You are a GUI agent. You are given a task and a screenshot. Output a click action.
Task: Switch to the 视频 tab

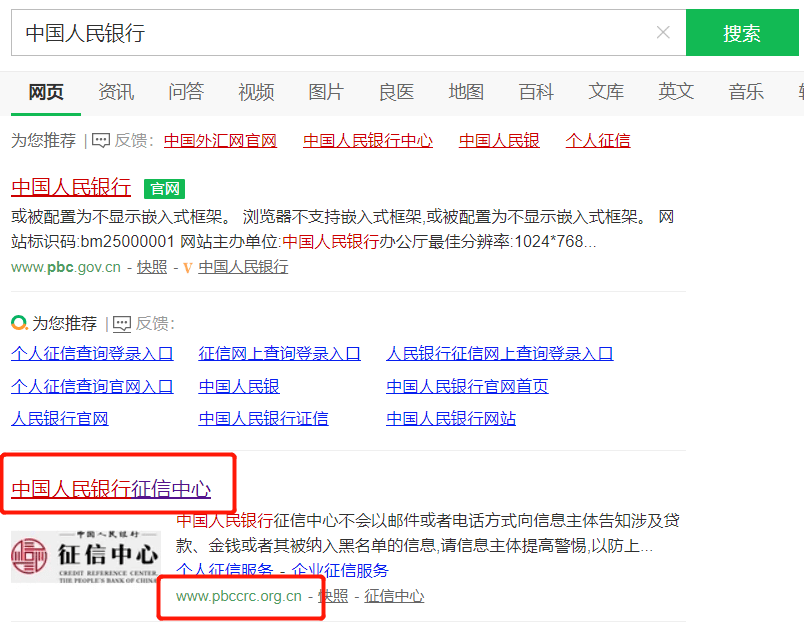(256, 92)
